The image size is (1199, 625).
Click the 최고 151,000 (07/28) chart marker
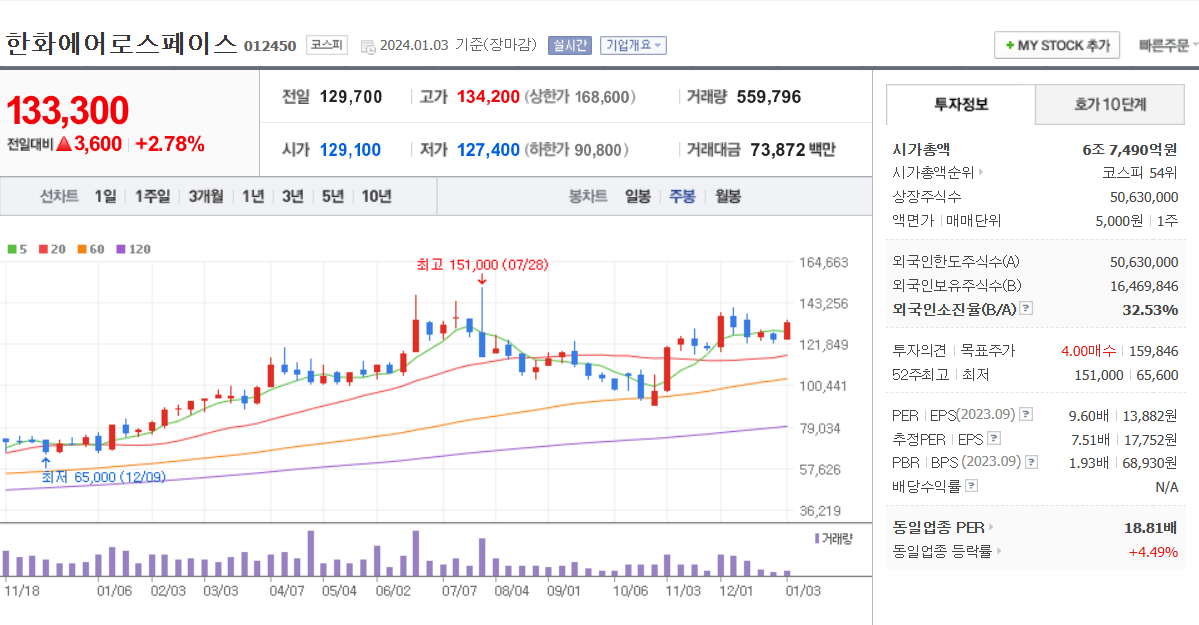click(482, 265)
